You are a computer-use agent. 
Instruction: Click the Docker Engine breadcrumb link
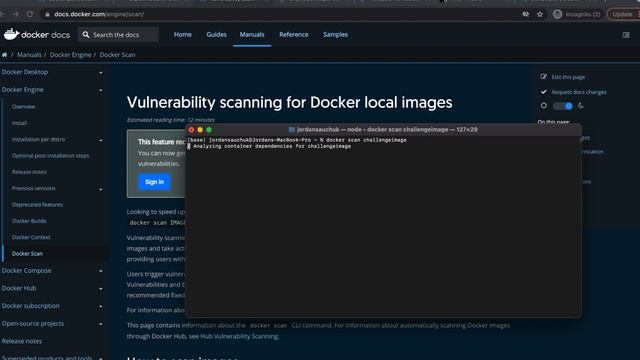pyautogui.click(x=71, y=55)
